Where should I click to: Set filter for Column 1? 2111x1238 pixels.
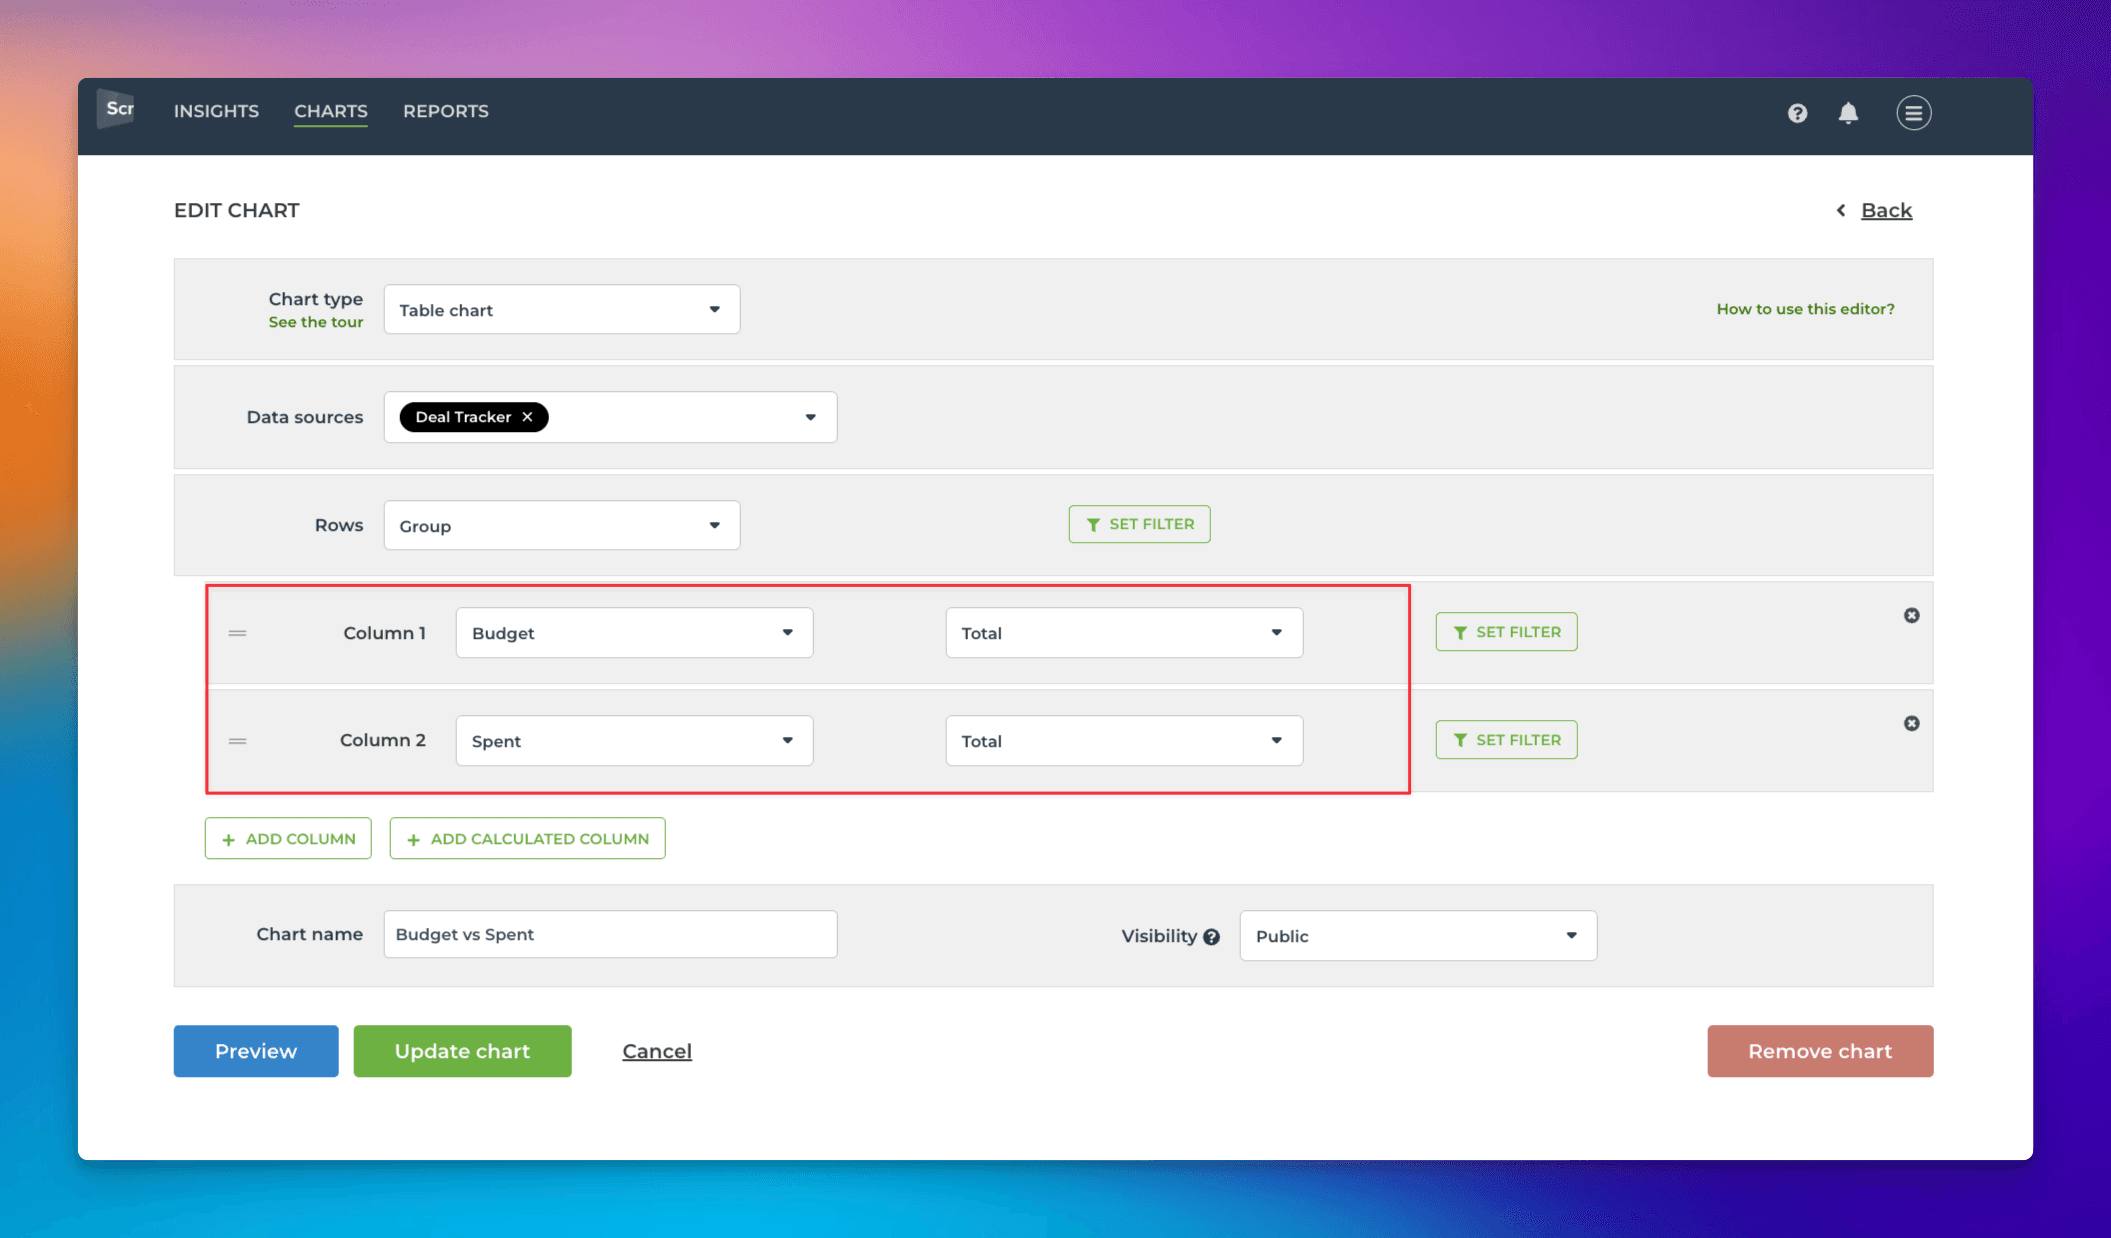[1506, 632]
